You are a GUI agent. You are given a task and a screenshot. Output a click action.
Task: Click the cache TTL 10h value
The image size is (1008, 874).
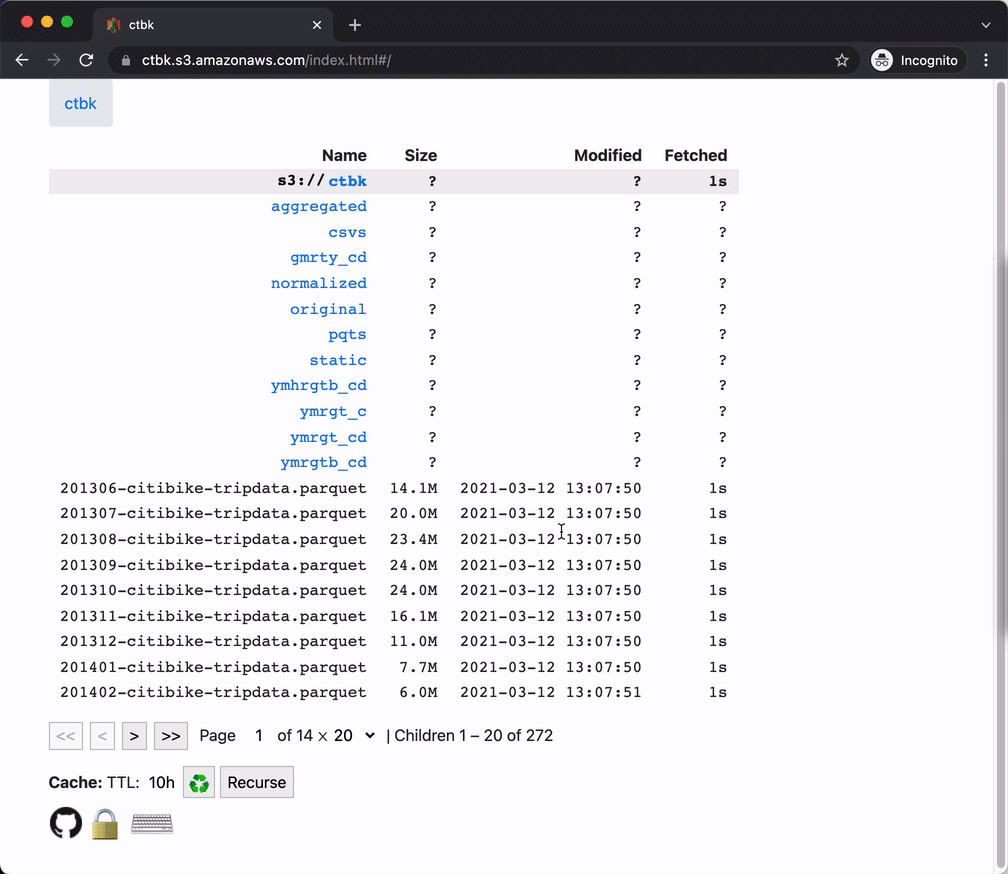[161, 782]
